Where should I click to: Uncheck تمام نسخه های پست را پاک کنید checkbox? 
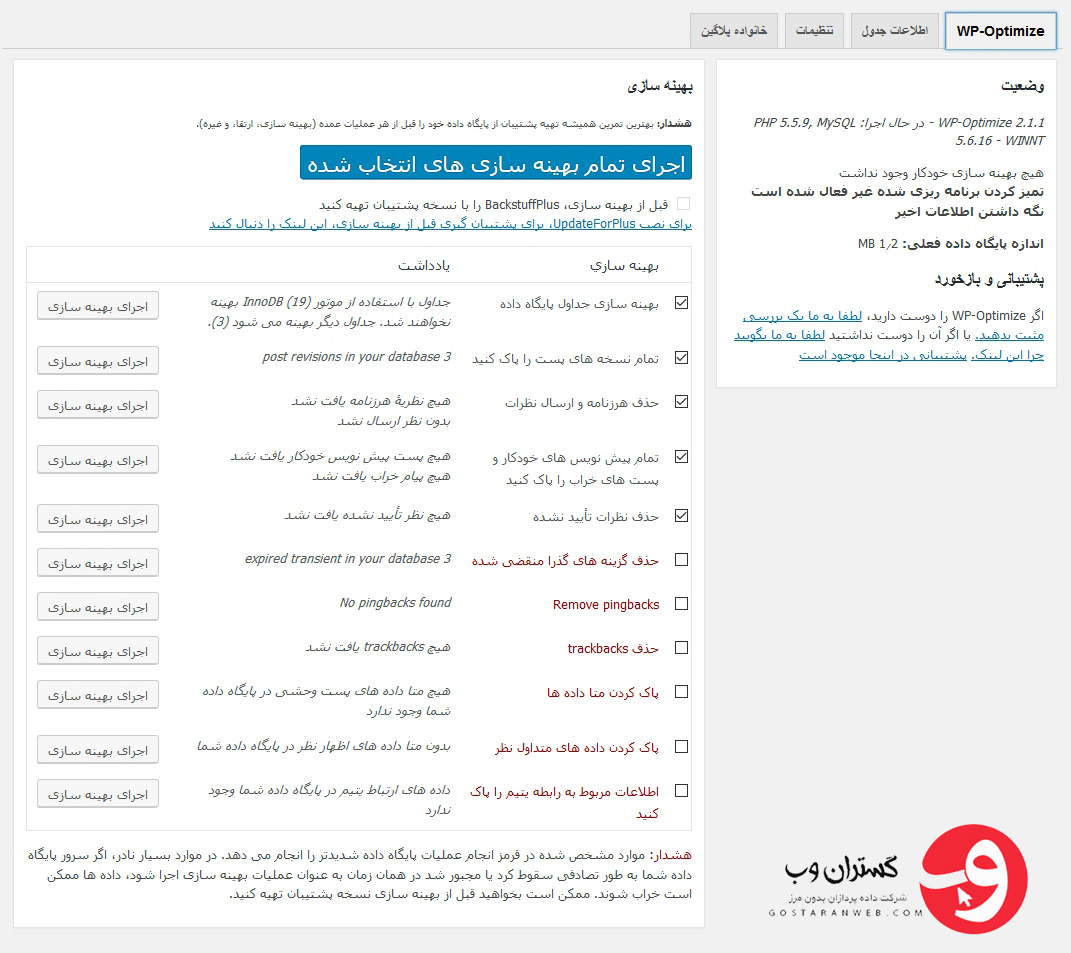(681, 357)
